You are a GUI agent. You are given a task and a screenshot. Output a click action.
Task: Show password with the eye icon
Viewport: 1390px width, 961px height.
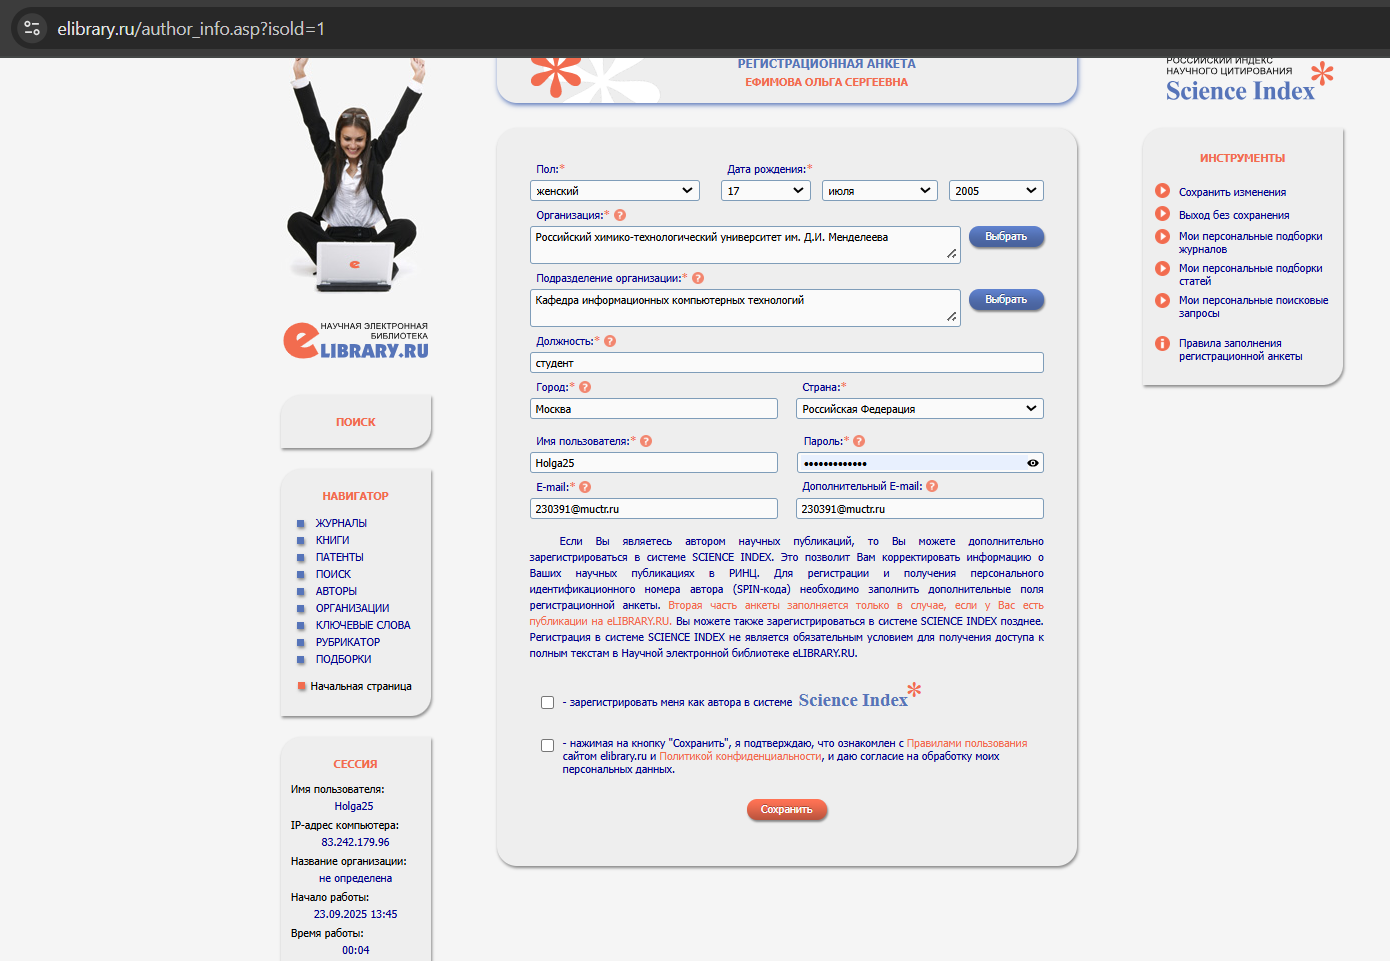1032,463
